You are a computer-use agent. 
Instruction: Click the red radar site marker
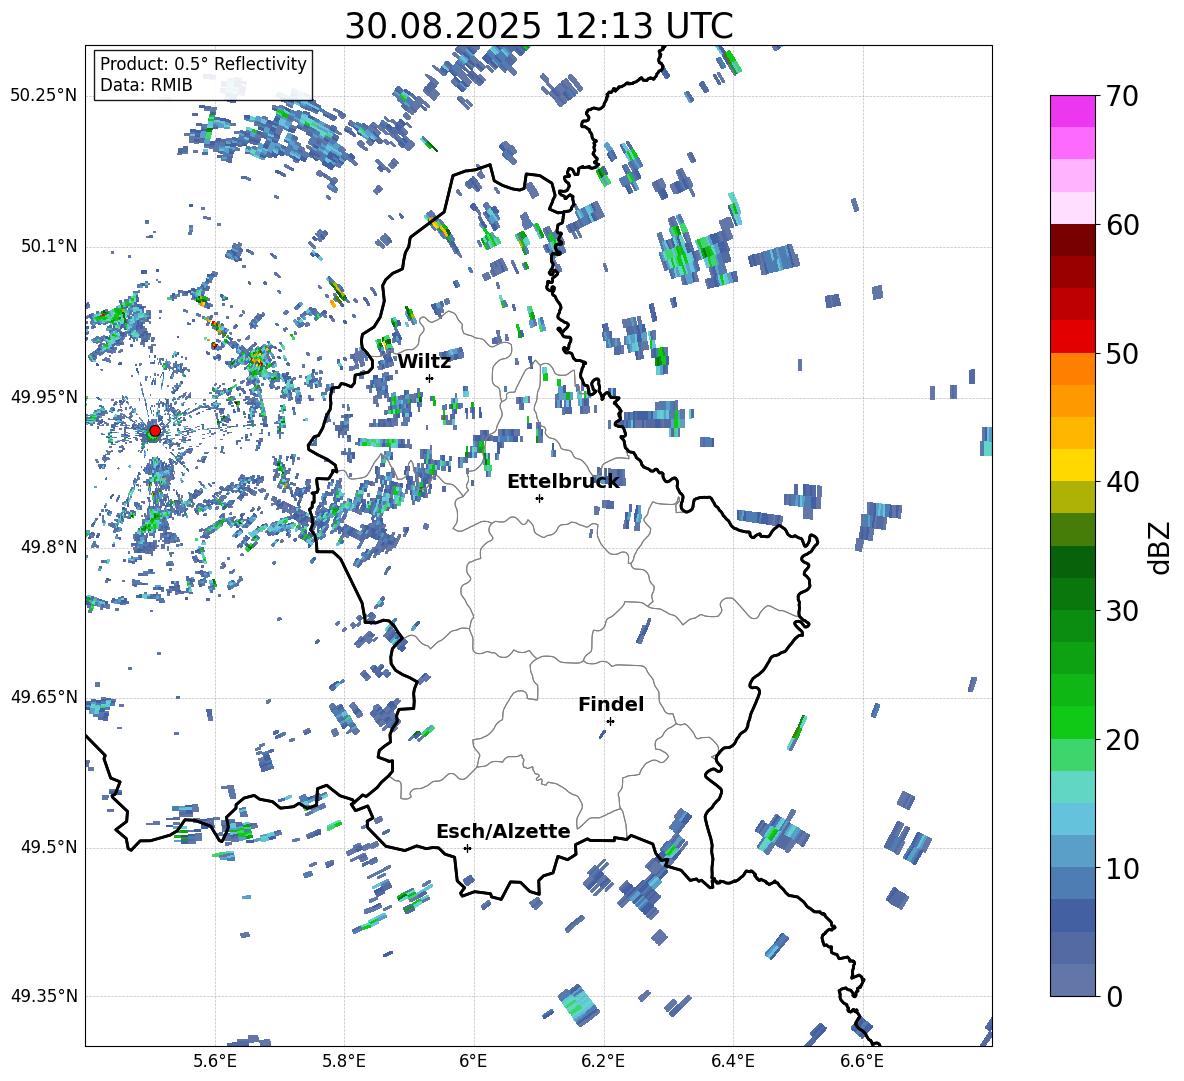tap(154, 431)
